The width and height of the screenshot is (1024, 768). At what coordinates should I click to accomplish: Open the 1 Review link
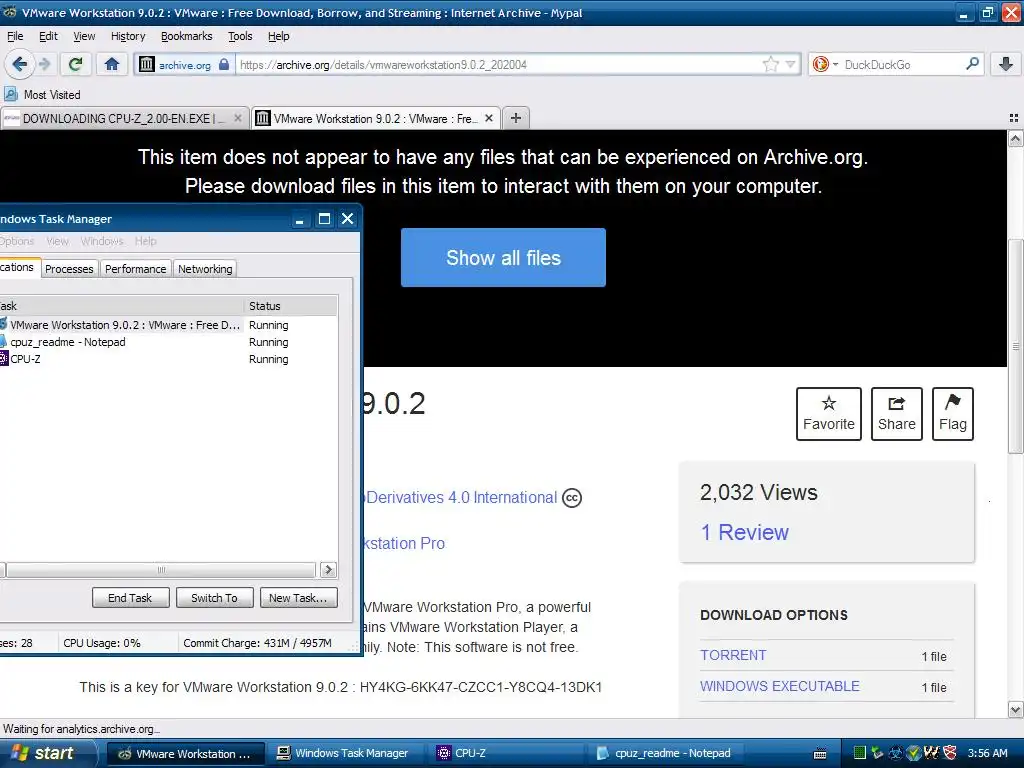point(744,532)
